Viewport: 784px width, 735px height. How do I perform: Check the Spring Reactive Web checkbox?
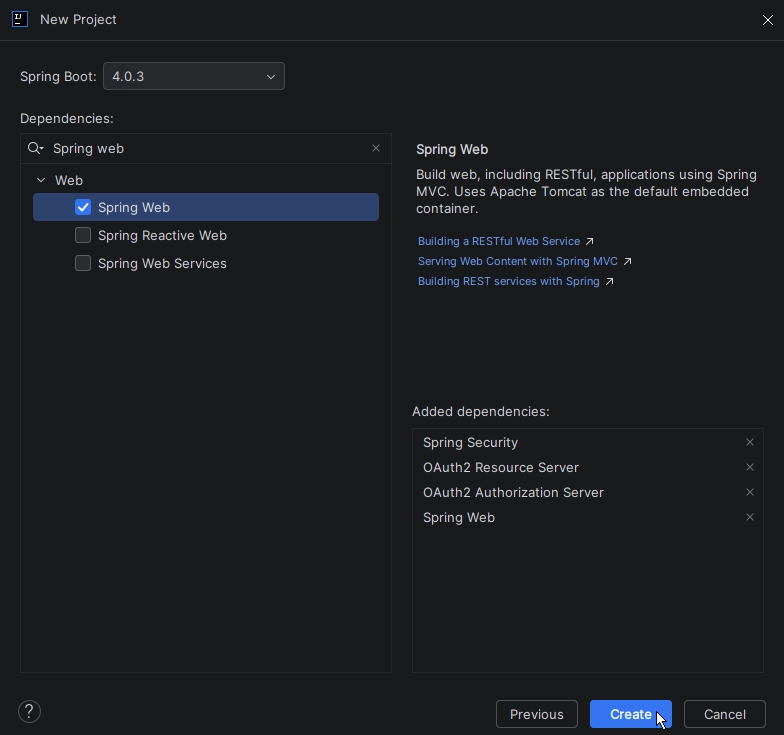(x=83, y=235)
